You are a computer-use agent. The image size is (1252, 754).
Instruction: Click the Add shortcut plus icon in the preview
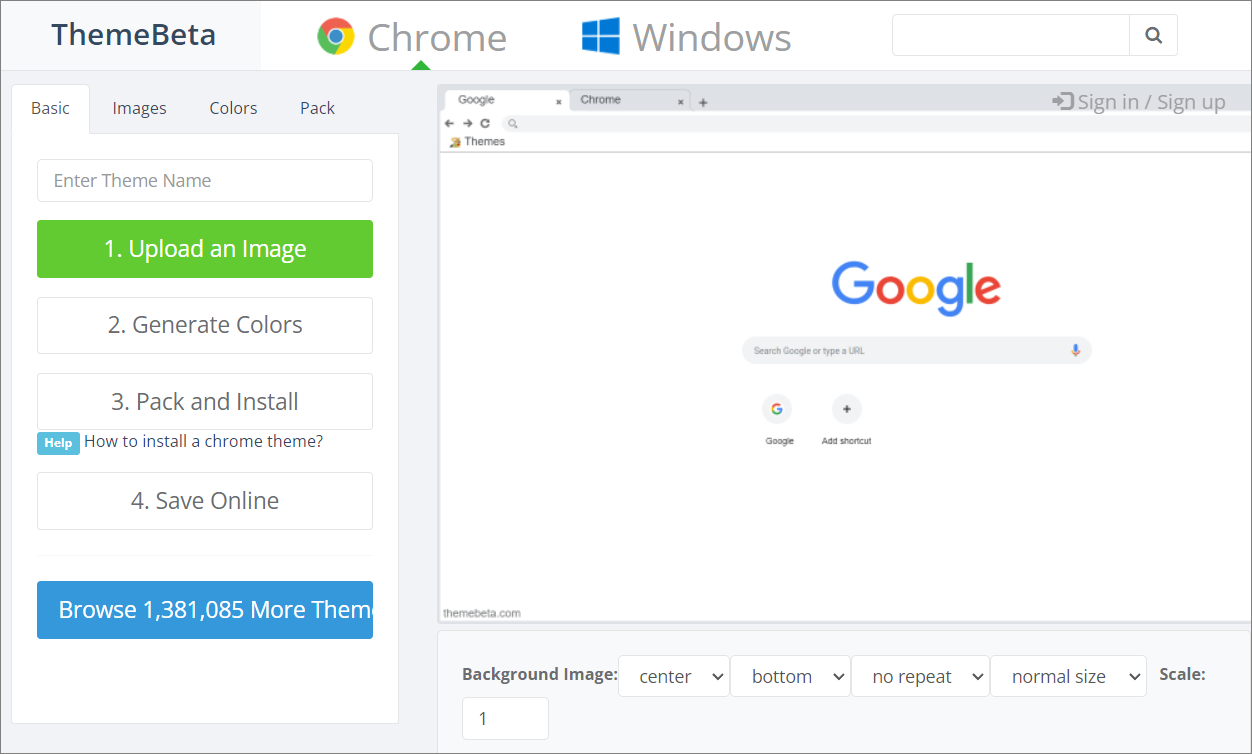coord(846,408)
